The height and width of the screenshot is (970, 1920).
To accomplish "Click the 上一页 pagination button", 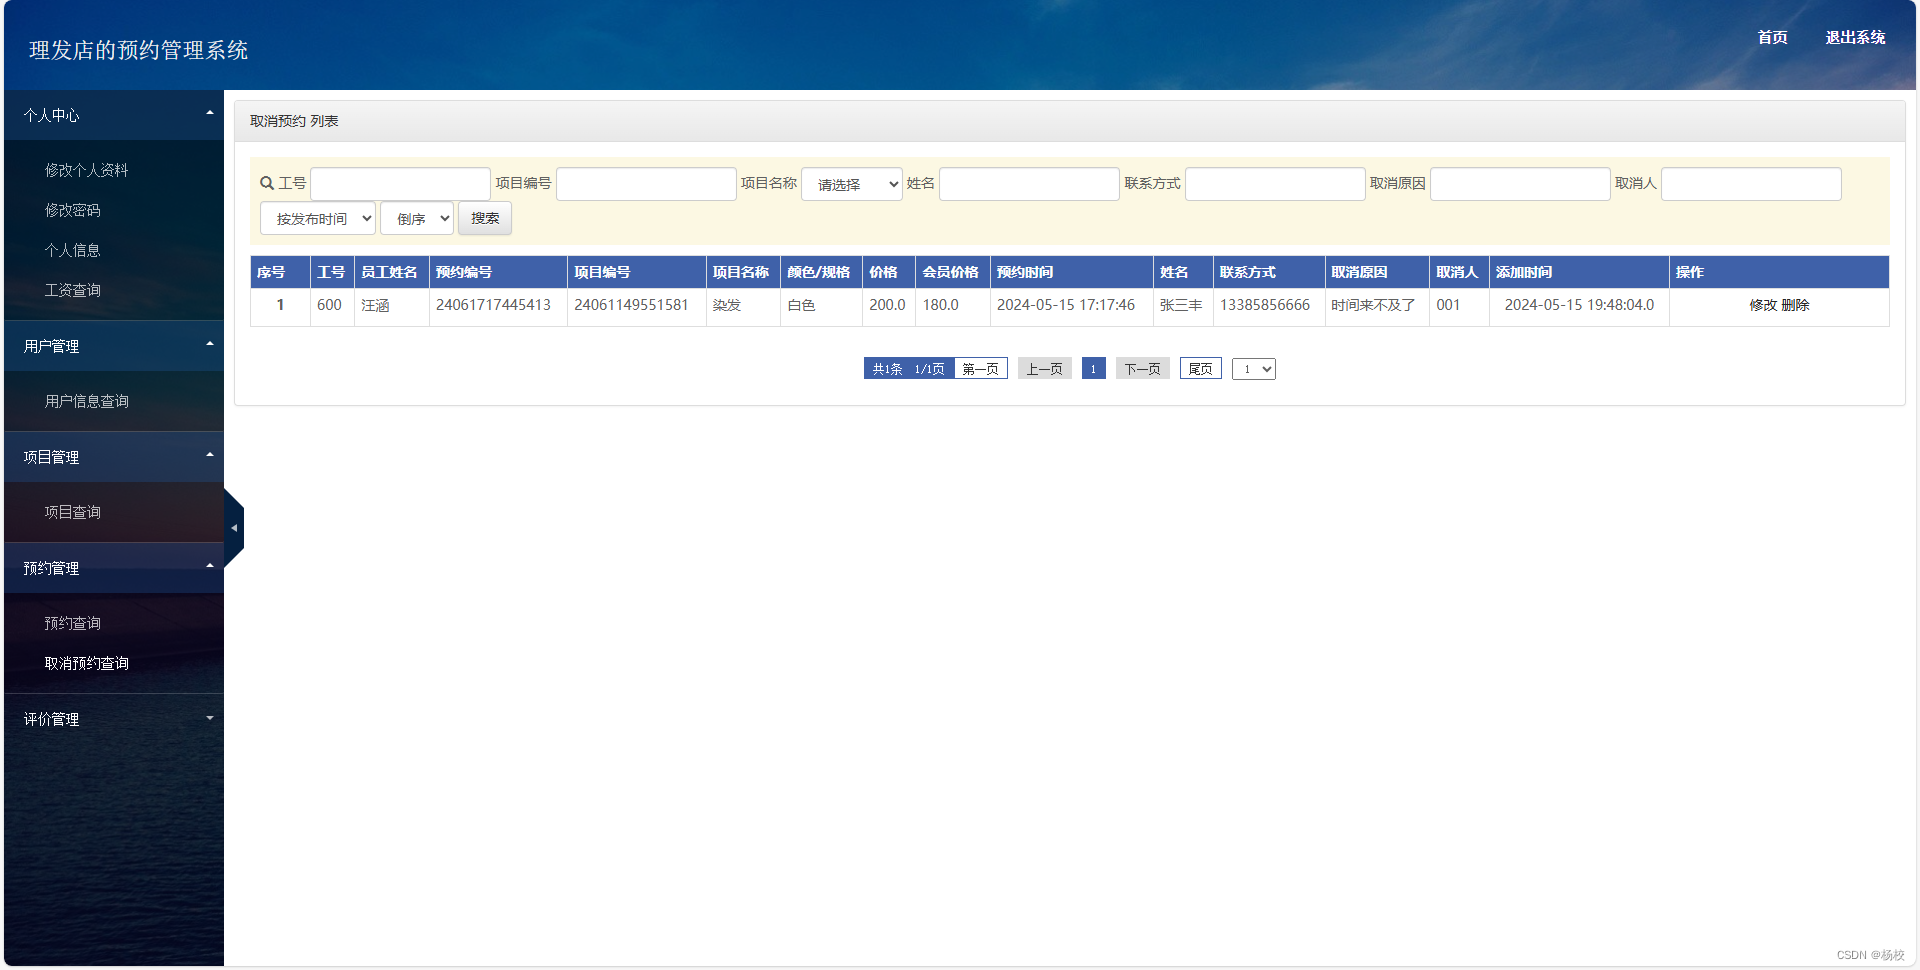I will coord(1045,369).
